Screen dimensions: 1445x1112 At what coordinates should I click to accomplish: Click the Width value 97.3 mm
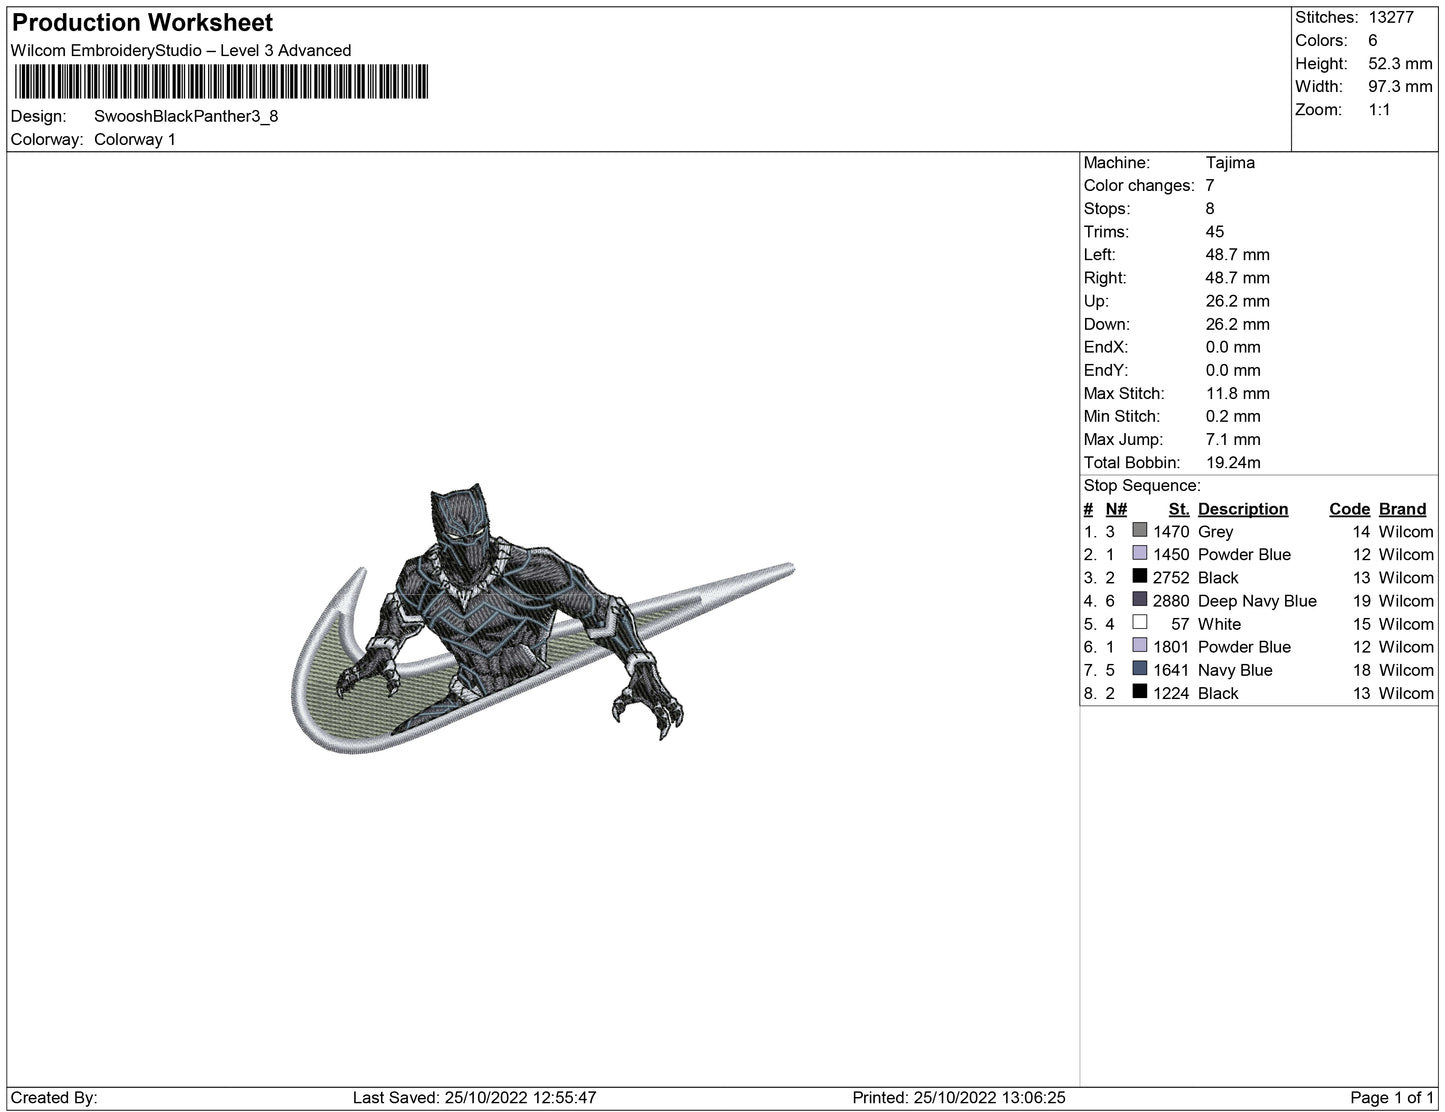[x=1400, y=86]
